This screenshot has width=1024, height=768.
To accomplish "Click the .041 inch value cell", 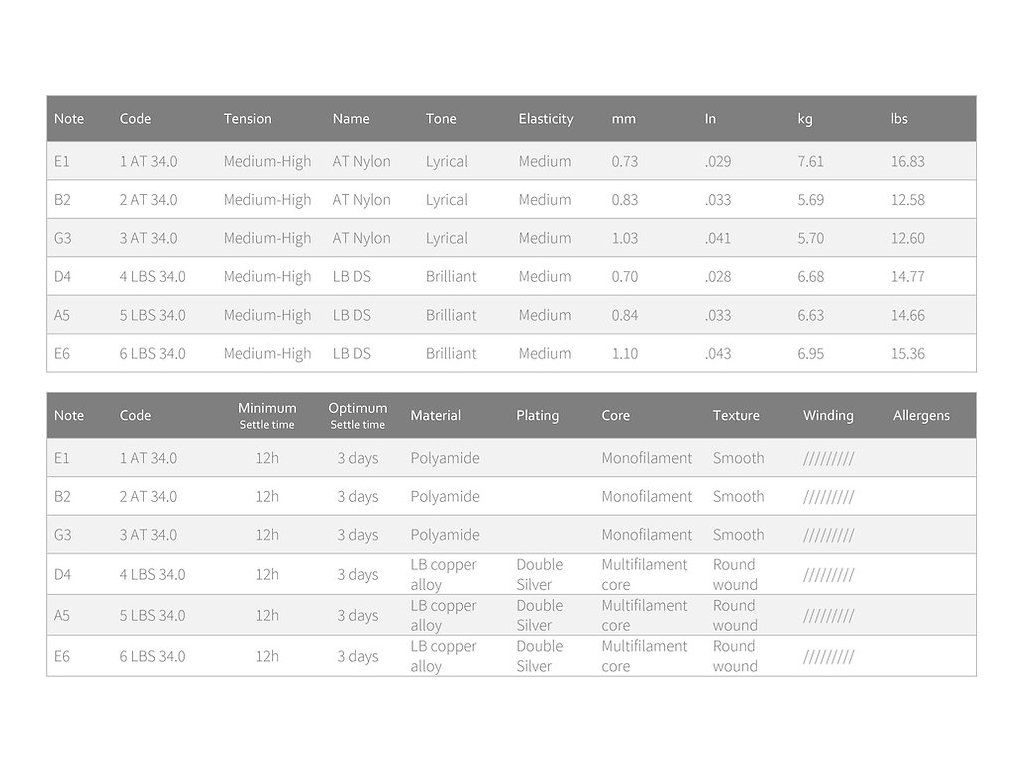I will tap(717, 238).
